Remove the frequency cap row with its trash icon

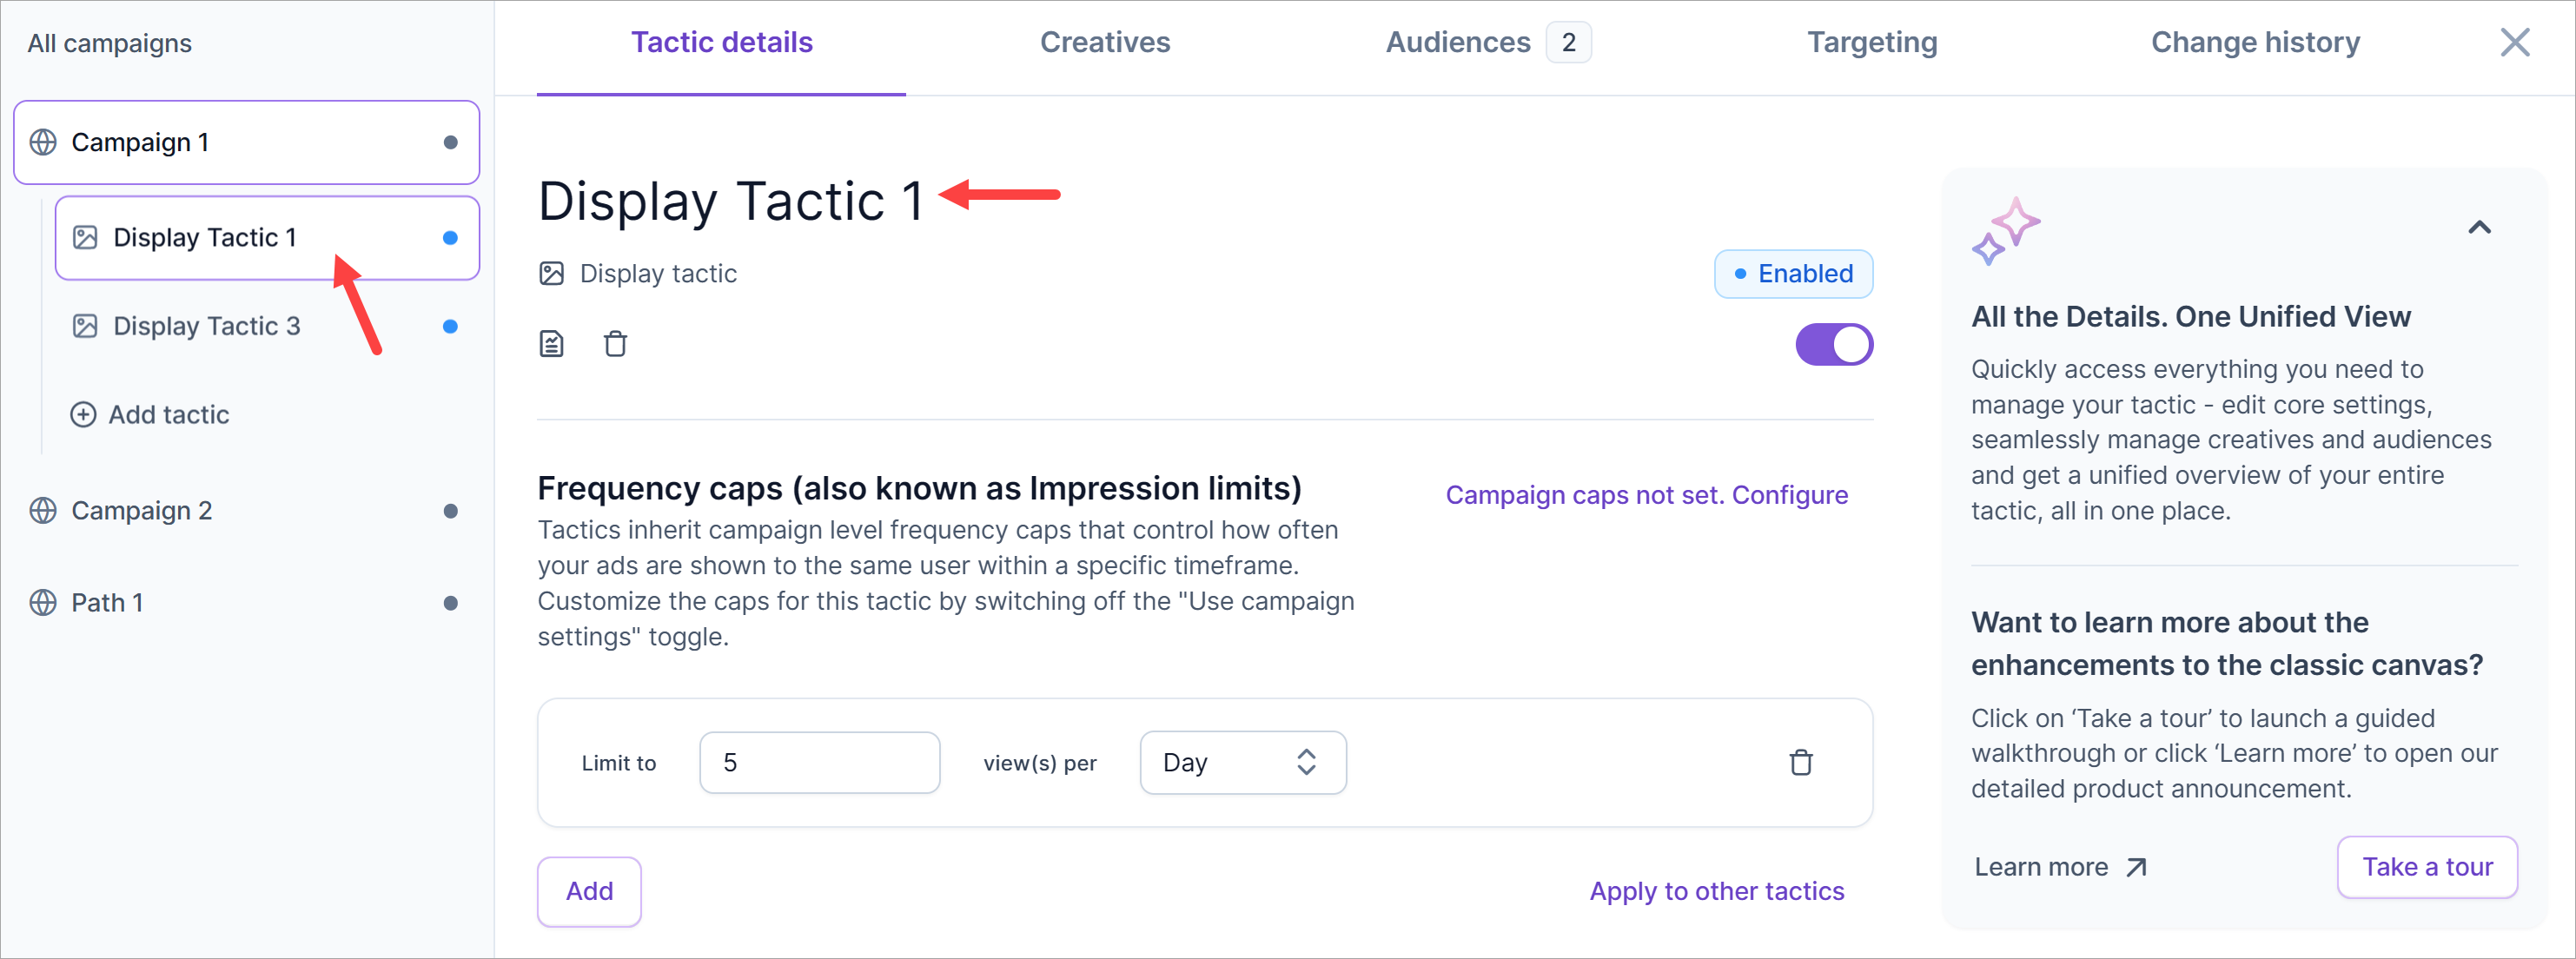[1800, 762]
